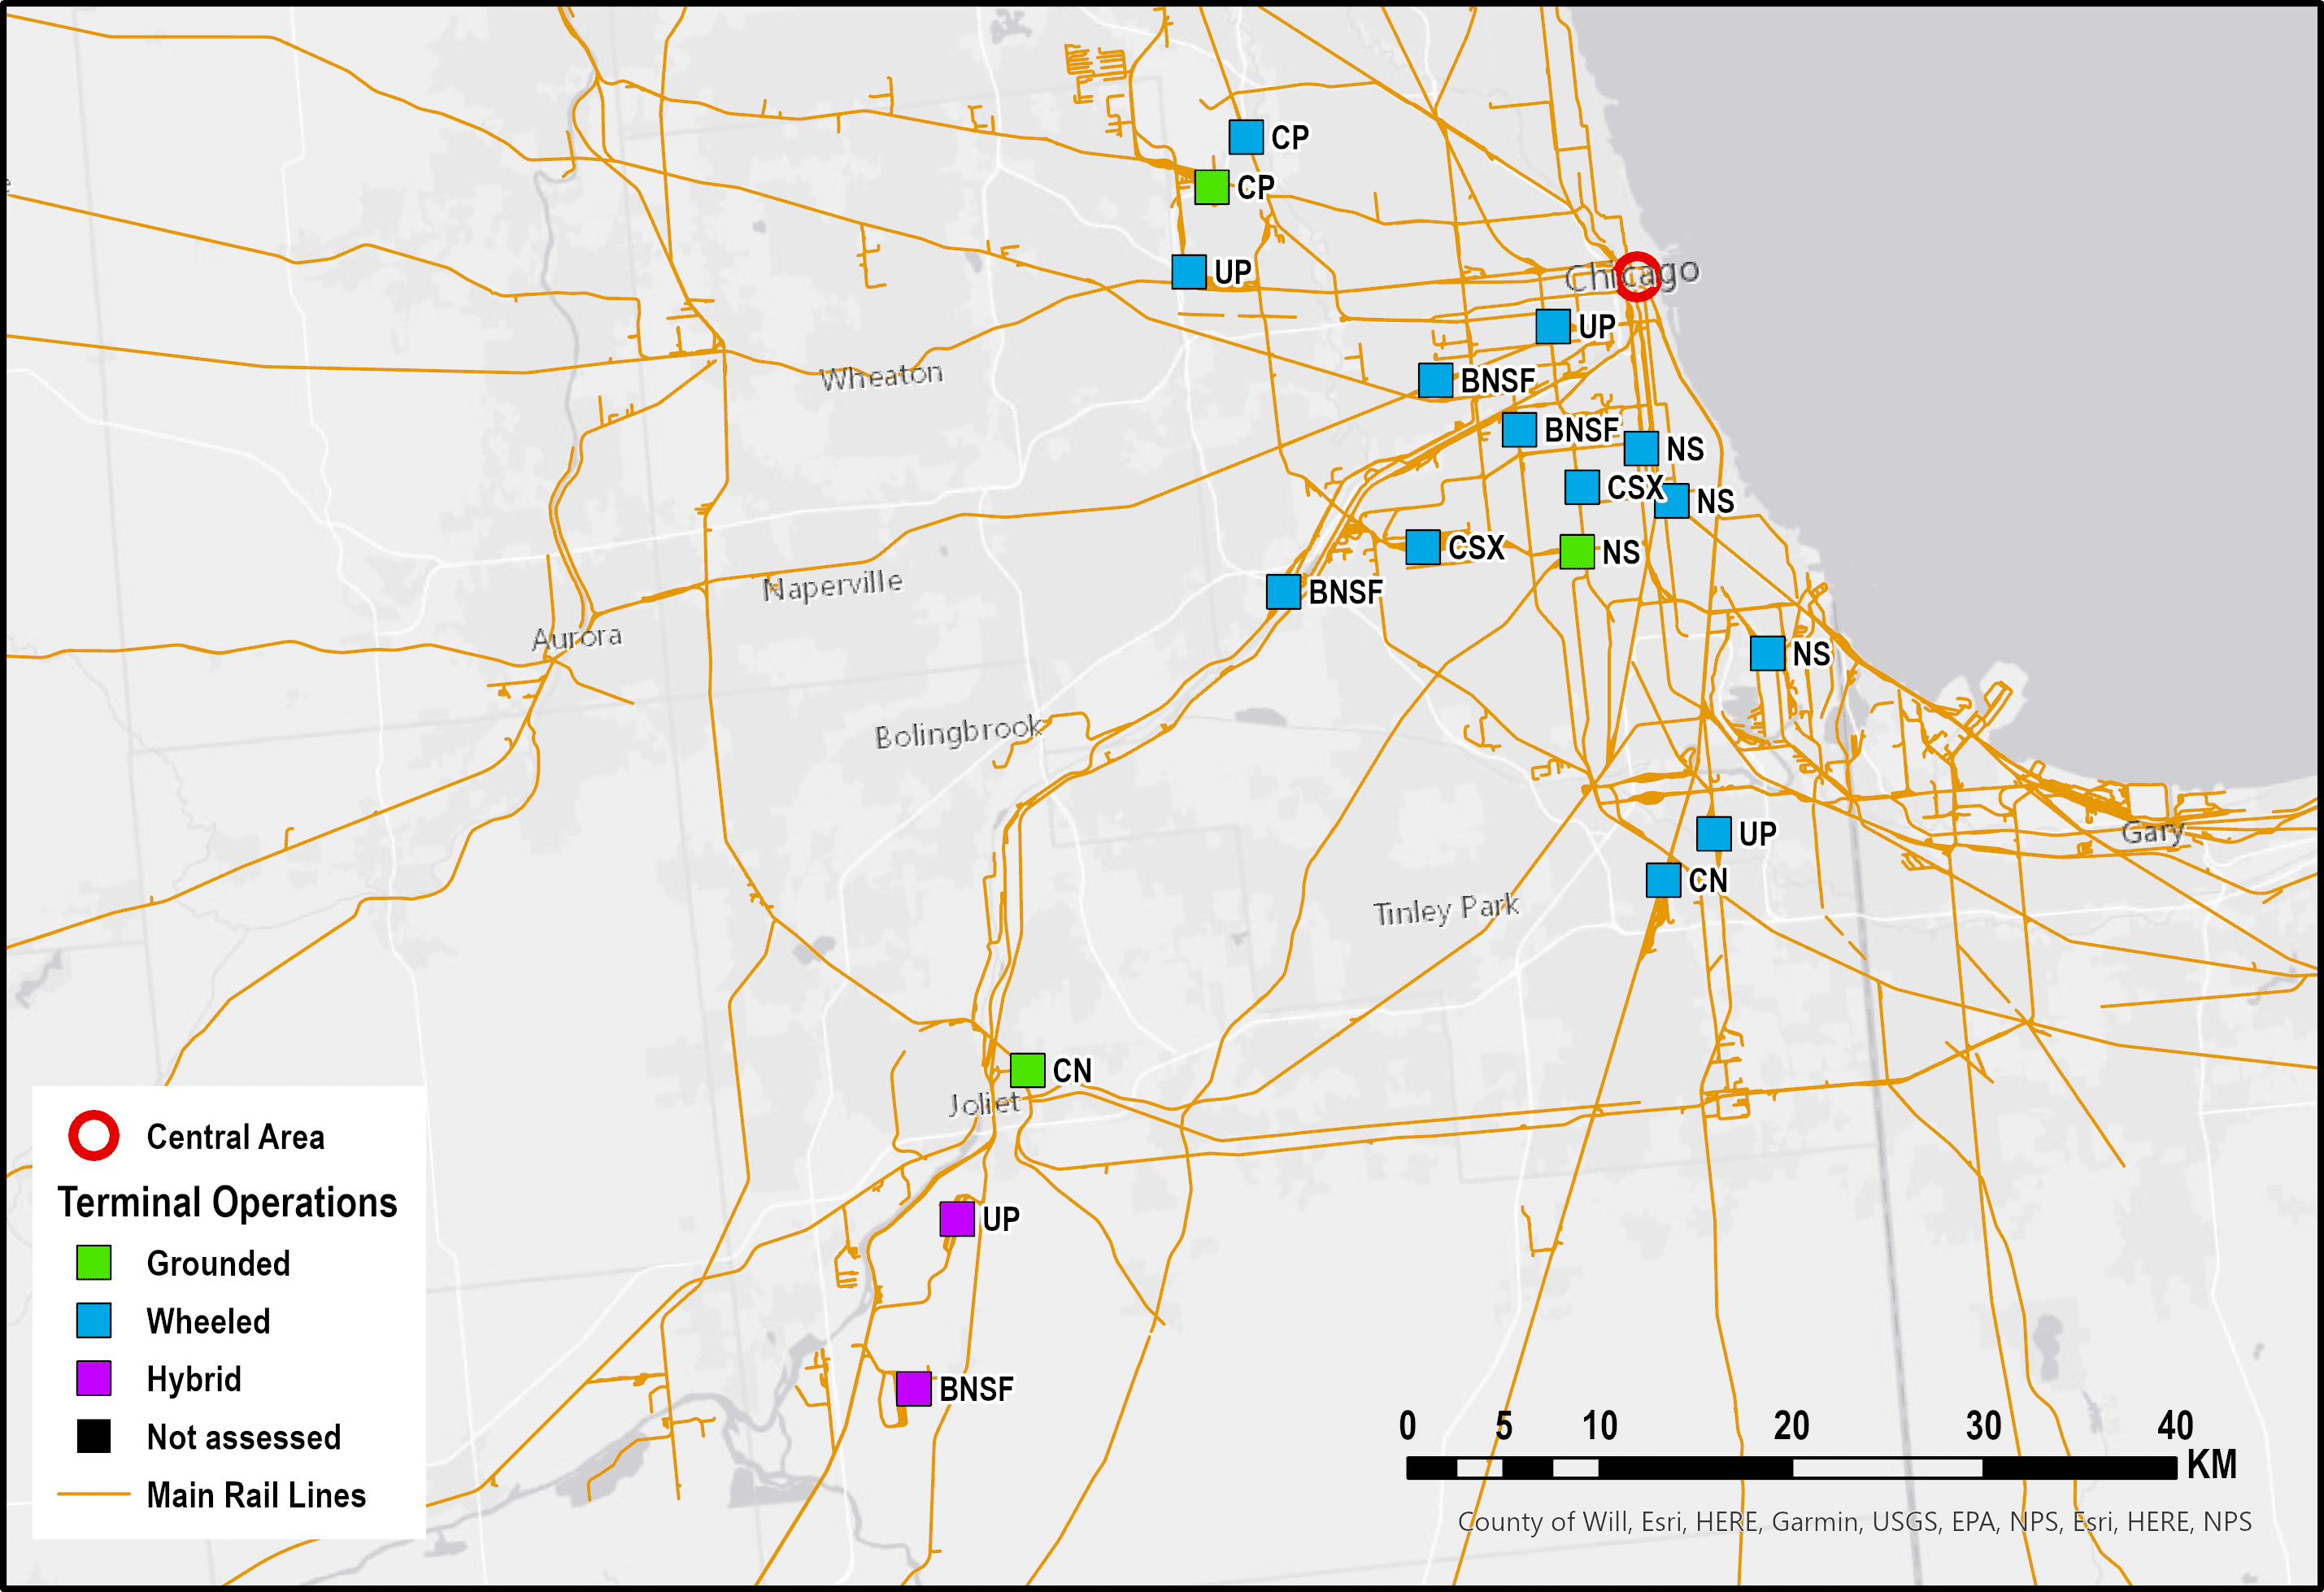The height and width of the screenshot is (1592, 2324).
Task: Click the 'KM' unit label on scale bar
Action: 2212,1465
